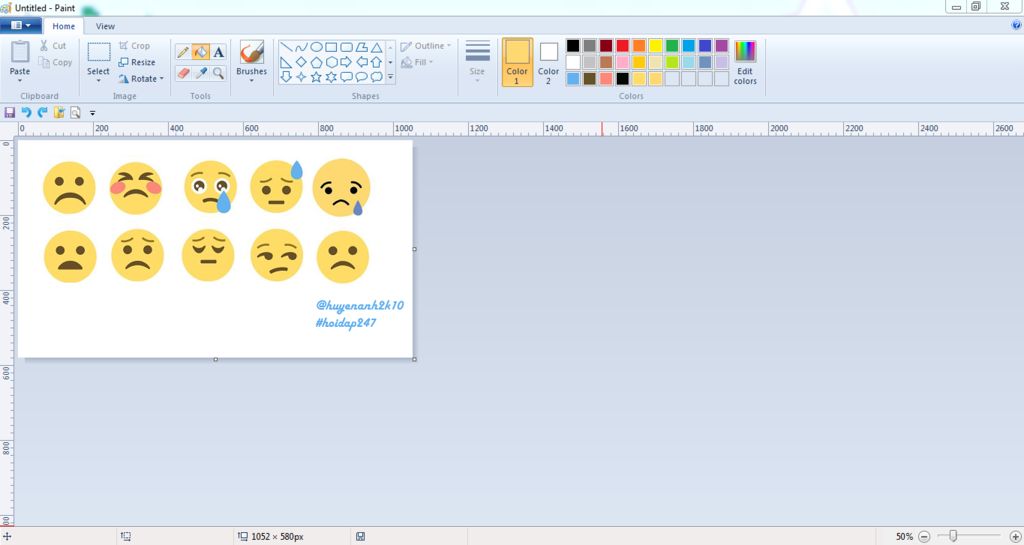Open Edit colors dialog
This screenshot has width=1024, height=545.
745,63
